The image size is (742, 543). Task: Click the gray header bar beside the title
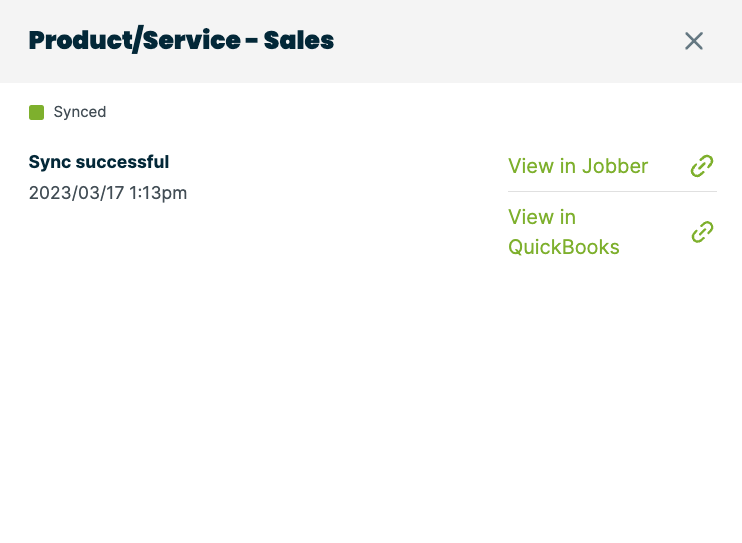[x=500, y=41]
